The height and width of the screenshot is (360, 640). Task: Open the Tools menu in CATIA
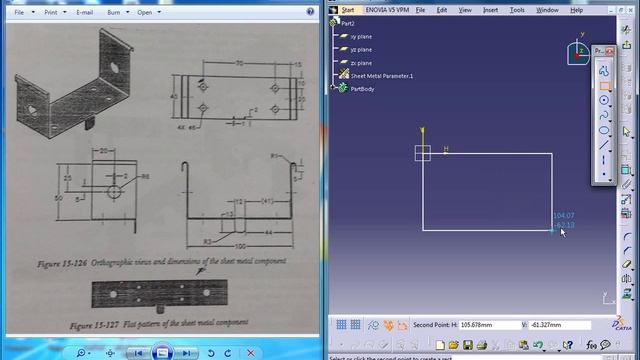[x=517, y=10]
